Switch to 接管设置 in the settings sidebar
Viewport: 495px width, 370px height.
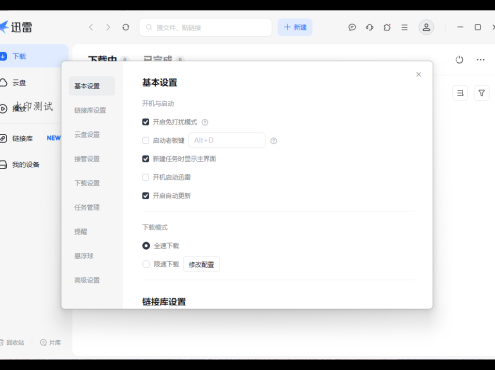87,159
